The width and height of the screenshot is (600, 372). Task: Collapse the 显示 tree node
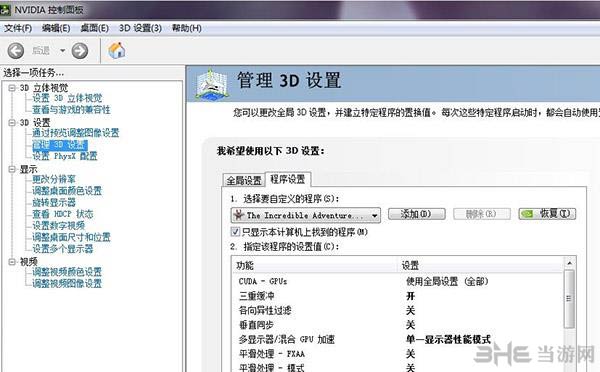[x=12, y=169]
